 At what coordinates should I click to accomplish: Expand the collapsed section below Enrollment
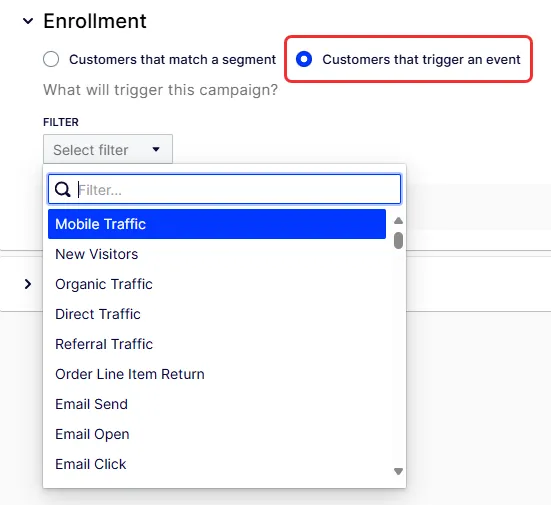tap(28, 284)
